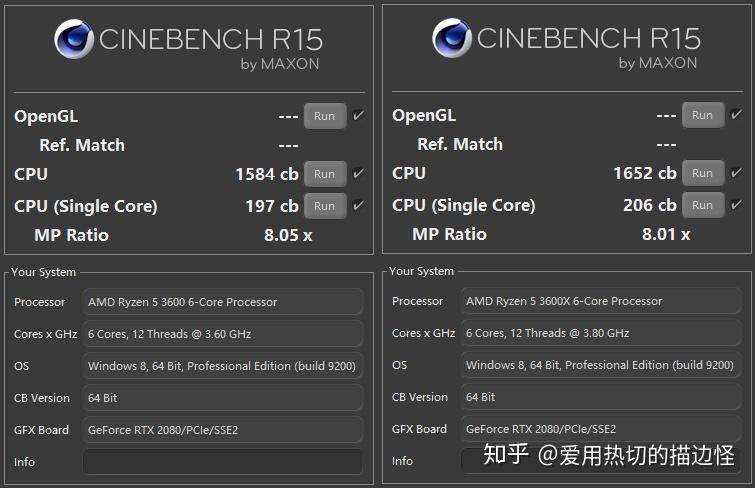755x488 pixels.
Task: Click '6 Cores, 12 Threads @ 3.80 GHz' field
Action: pos(600,333)
